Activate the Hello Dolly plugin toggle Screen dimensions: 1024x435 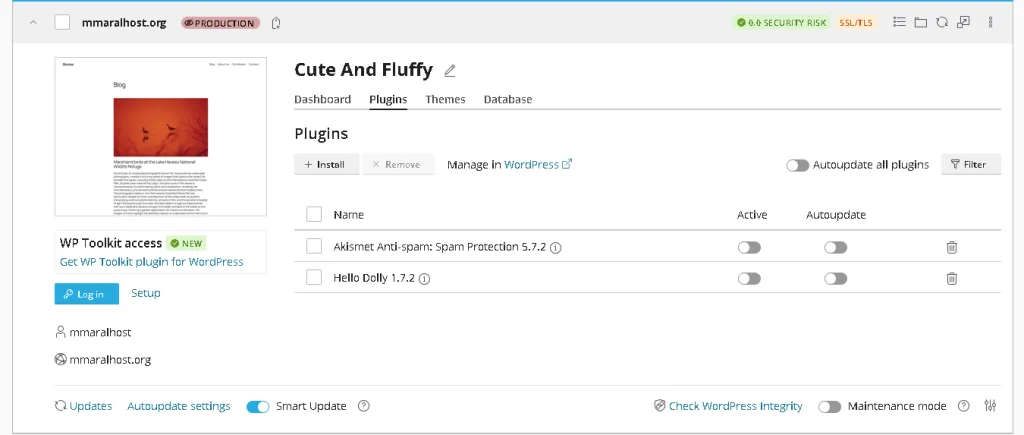pos(749,279)
